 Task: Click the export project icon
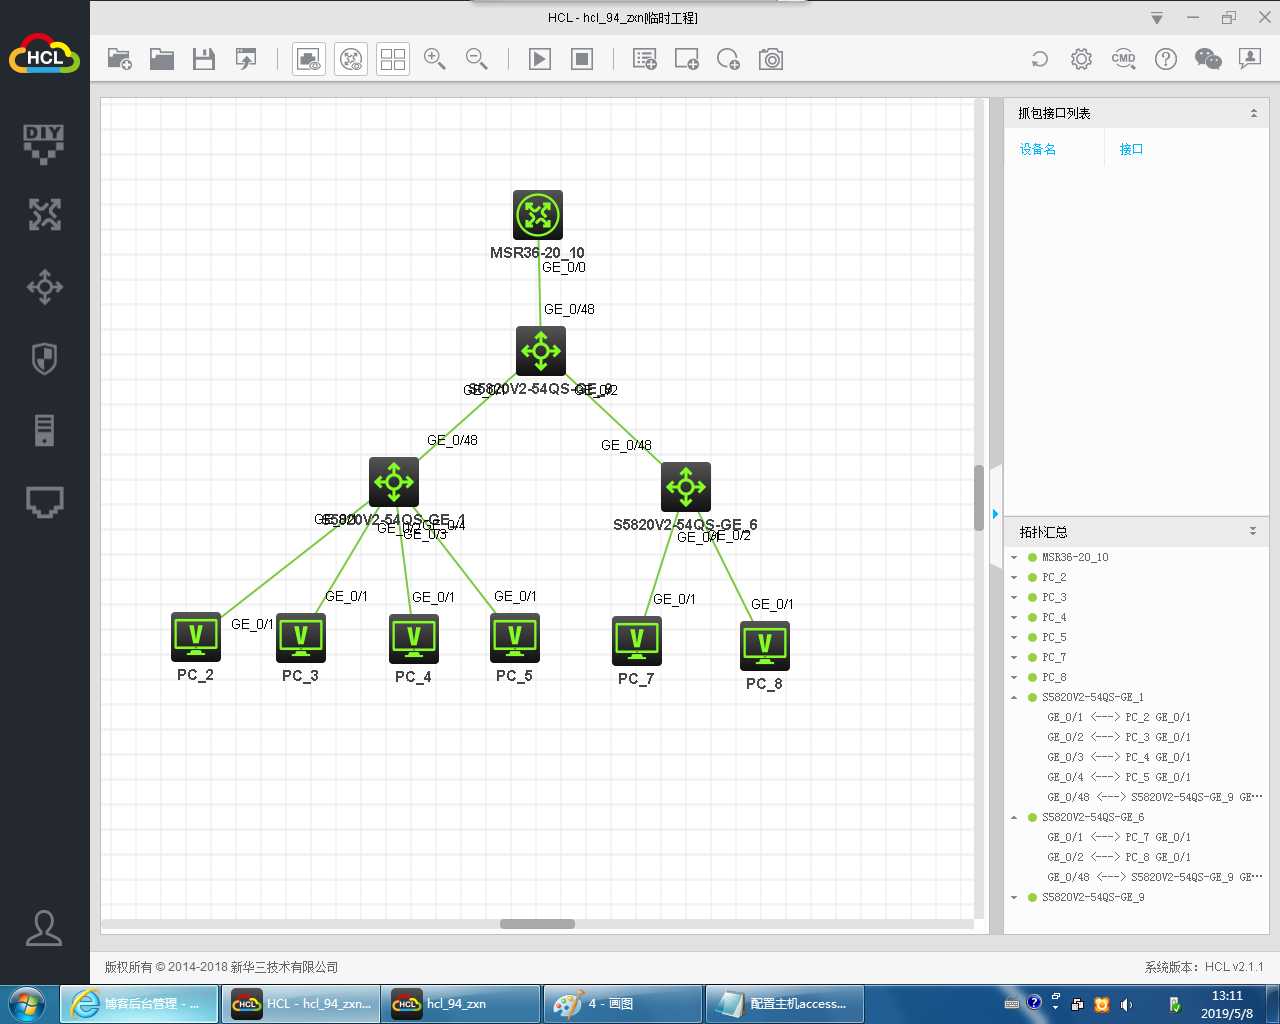(x=246, y=59)
